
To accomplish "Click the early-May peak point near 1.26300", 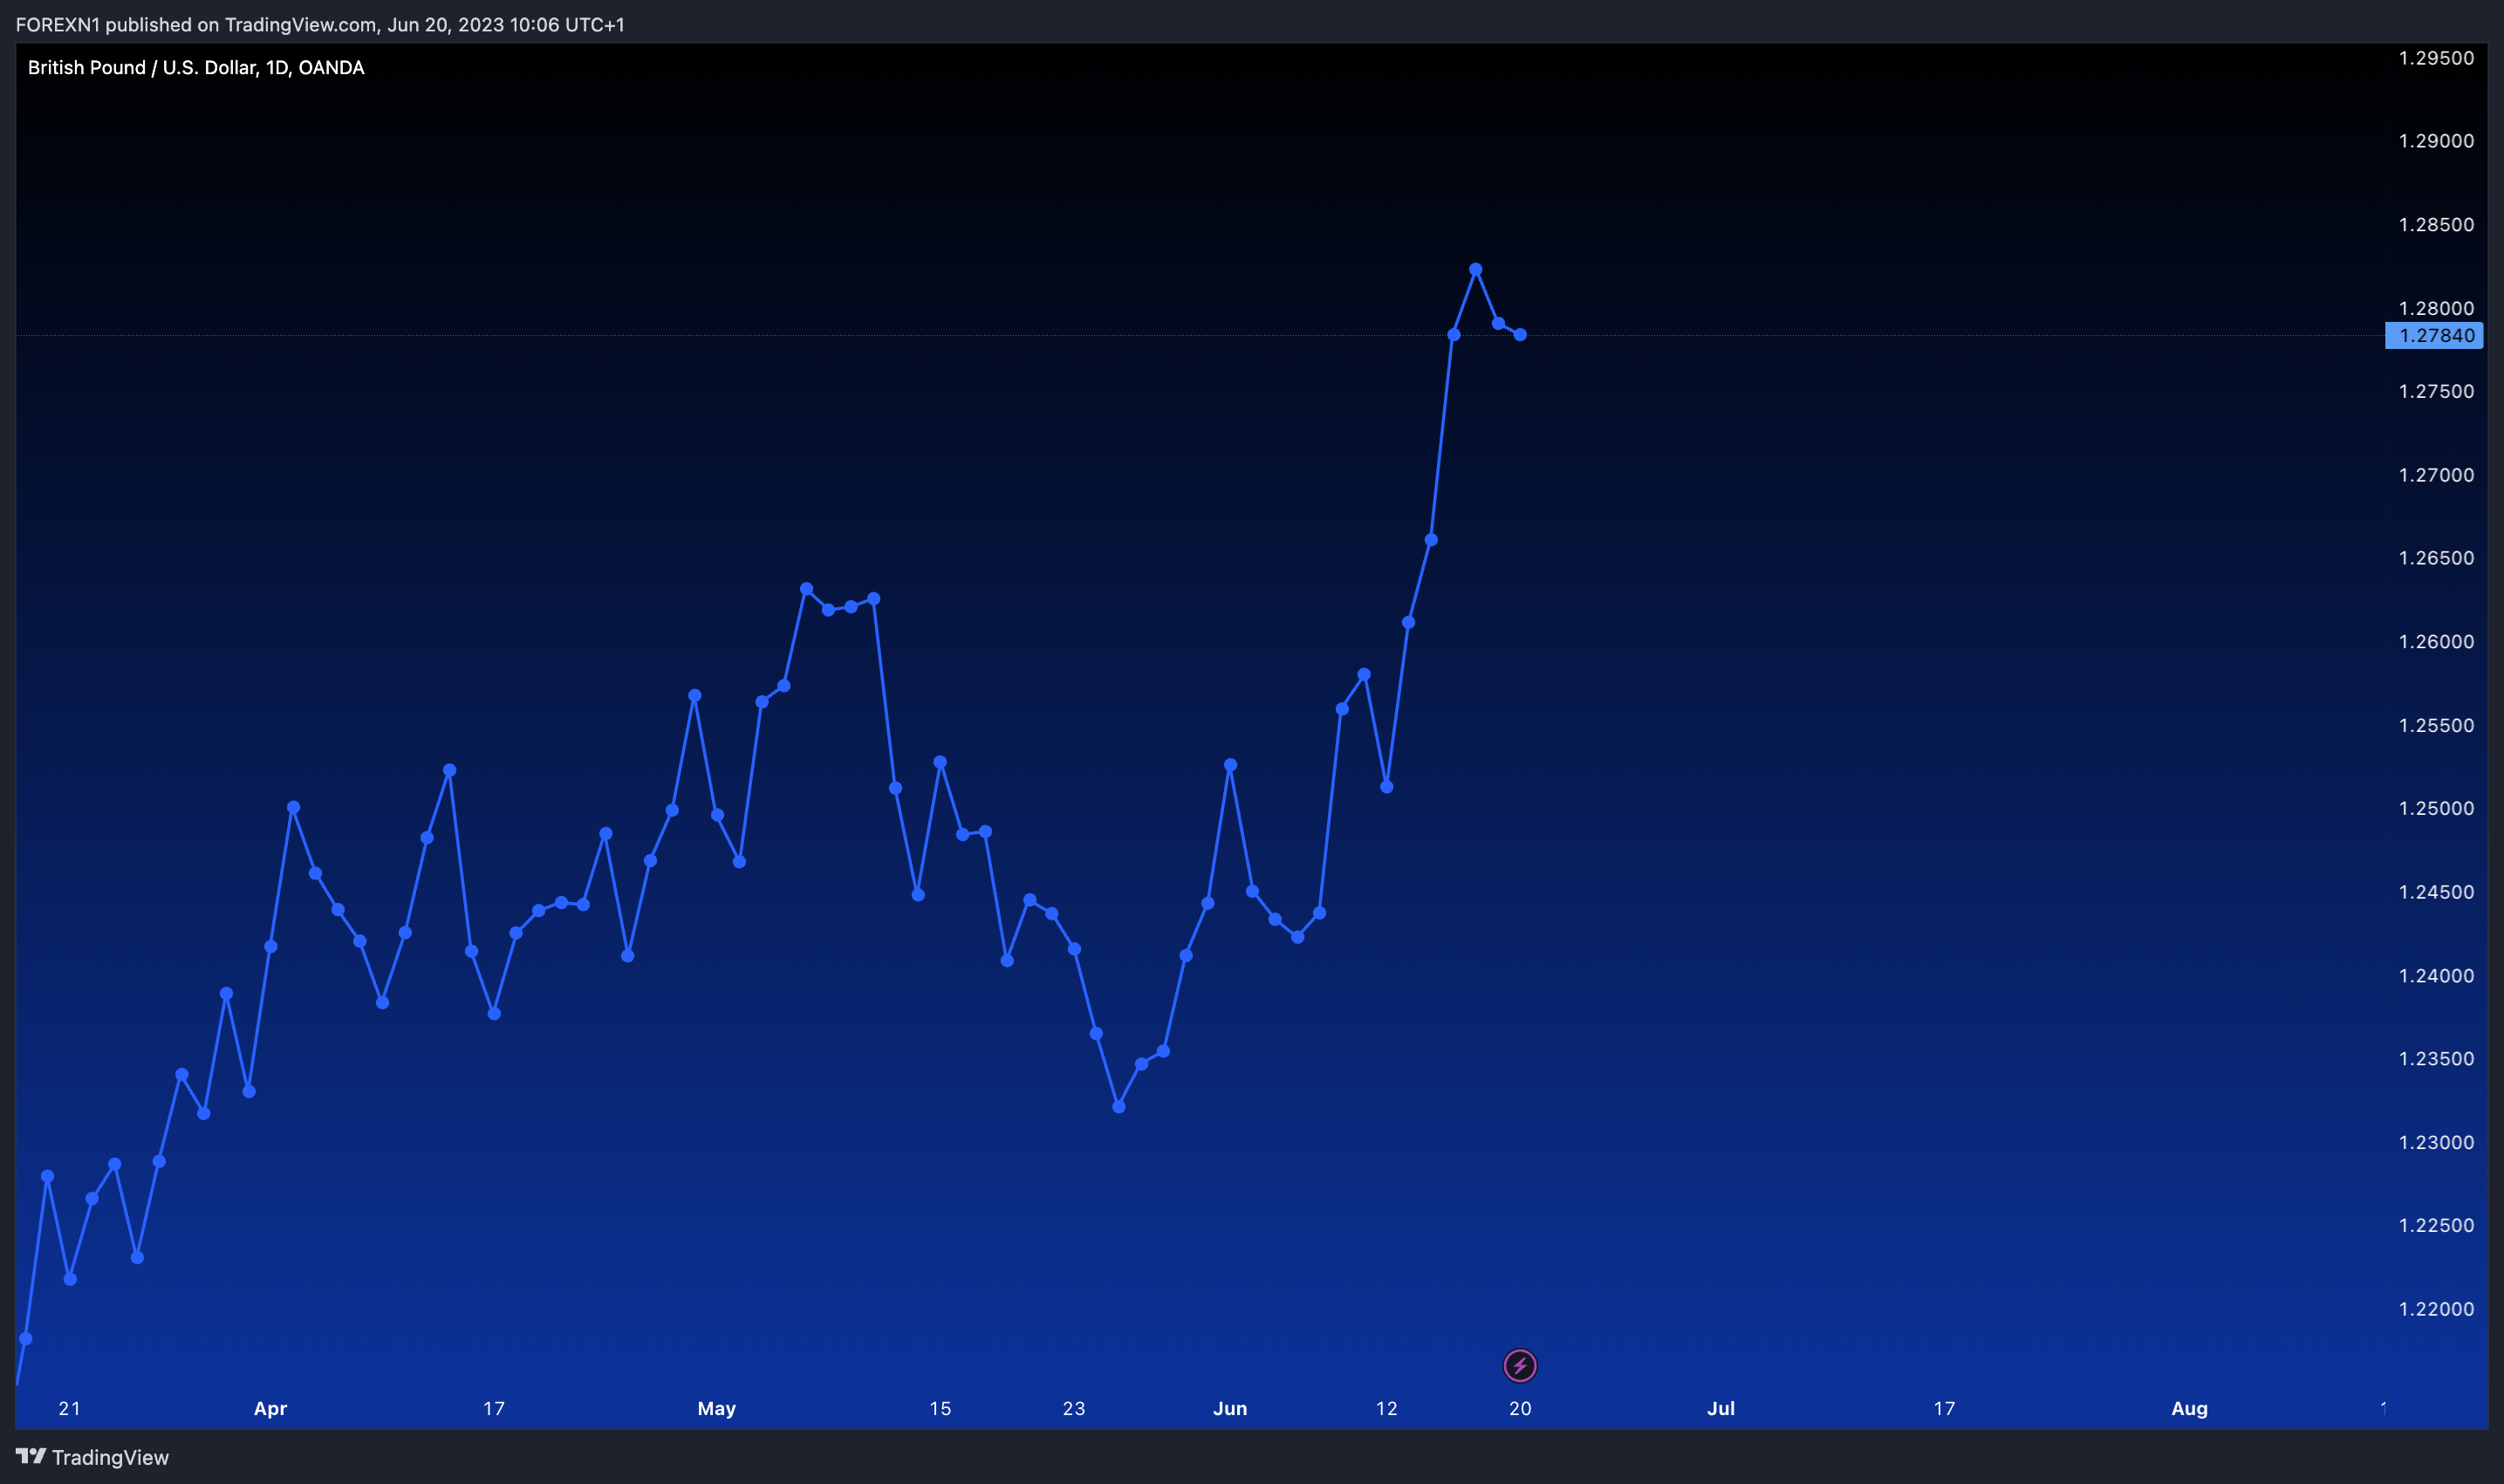I will tap(806, 589).
